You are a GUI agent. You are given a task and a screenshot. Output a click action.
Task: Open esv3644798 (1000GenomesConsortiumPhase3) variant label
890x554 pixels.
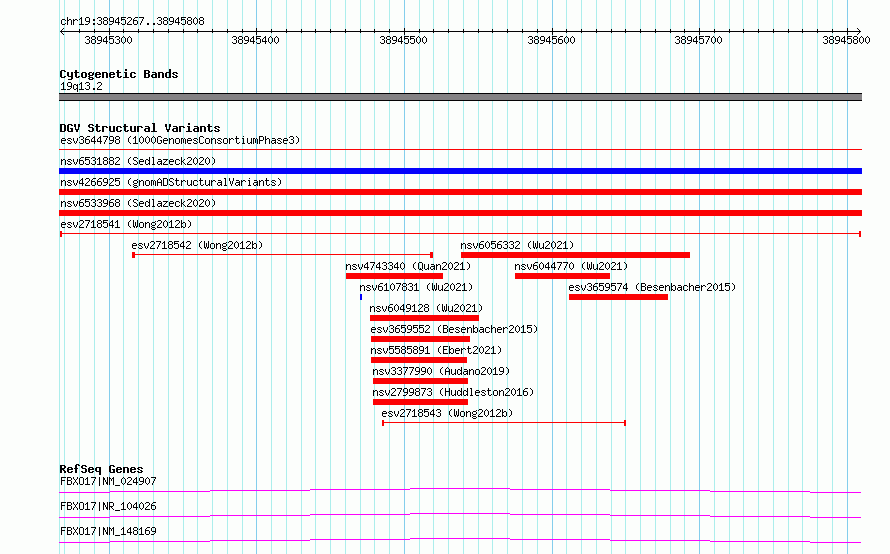click(x=180, y=140)
